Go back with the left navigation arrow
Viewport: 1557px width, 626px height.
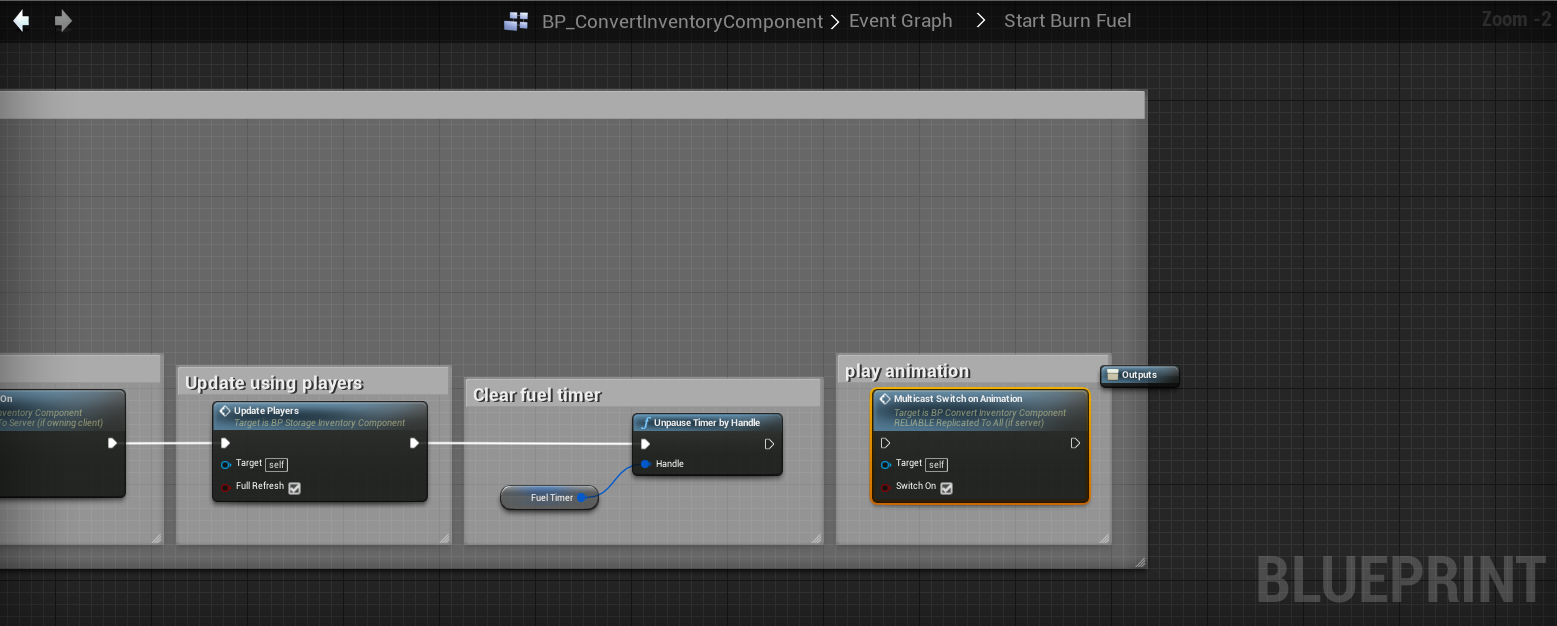click(21, 20)
